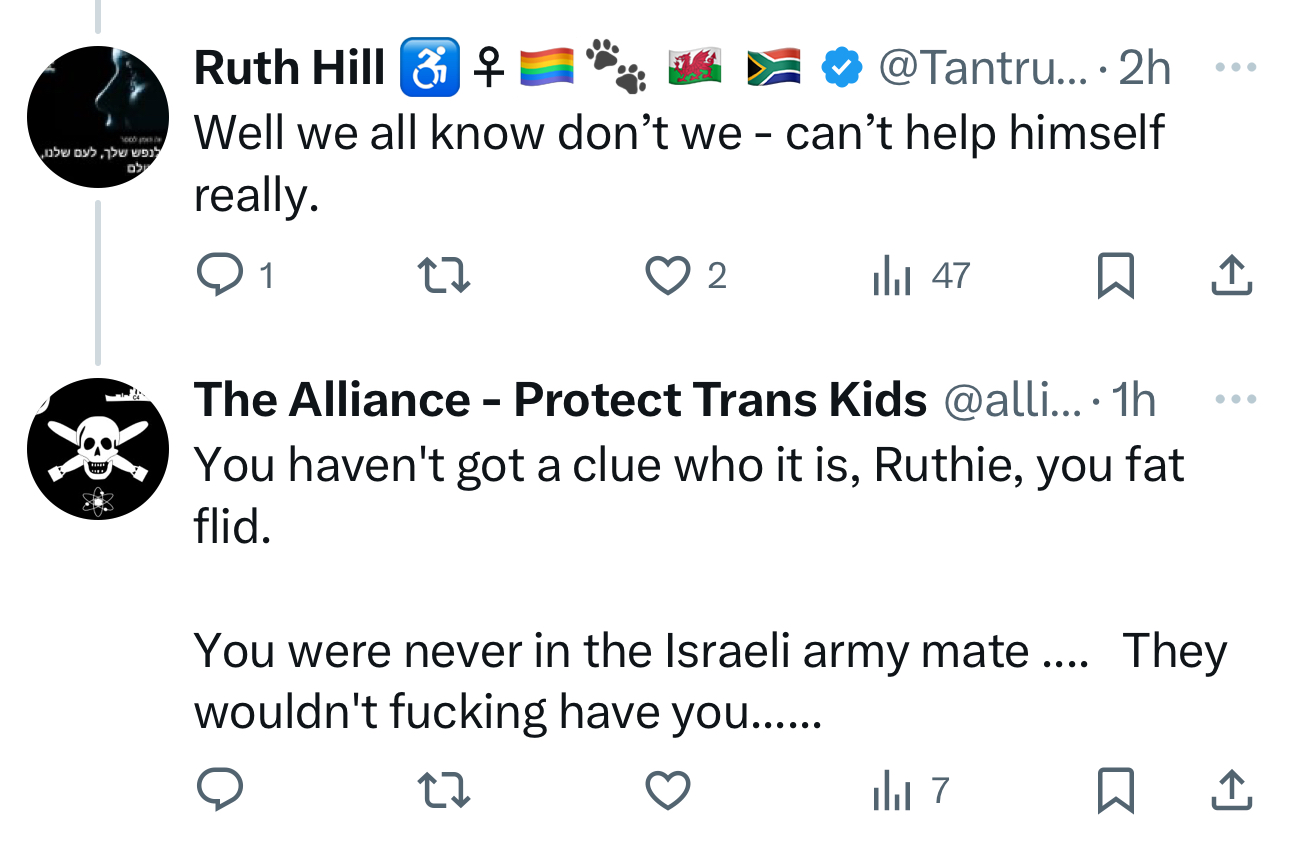Reply to The Alliance's tweet
This screenshot has height=856, width=1290.
tap(221, 791)
